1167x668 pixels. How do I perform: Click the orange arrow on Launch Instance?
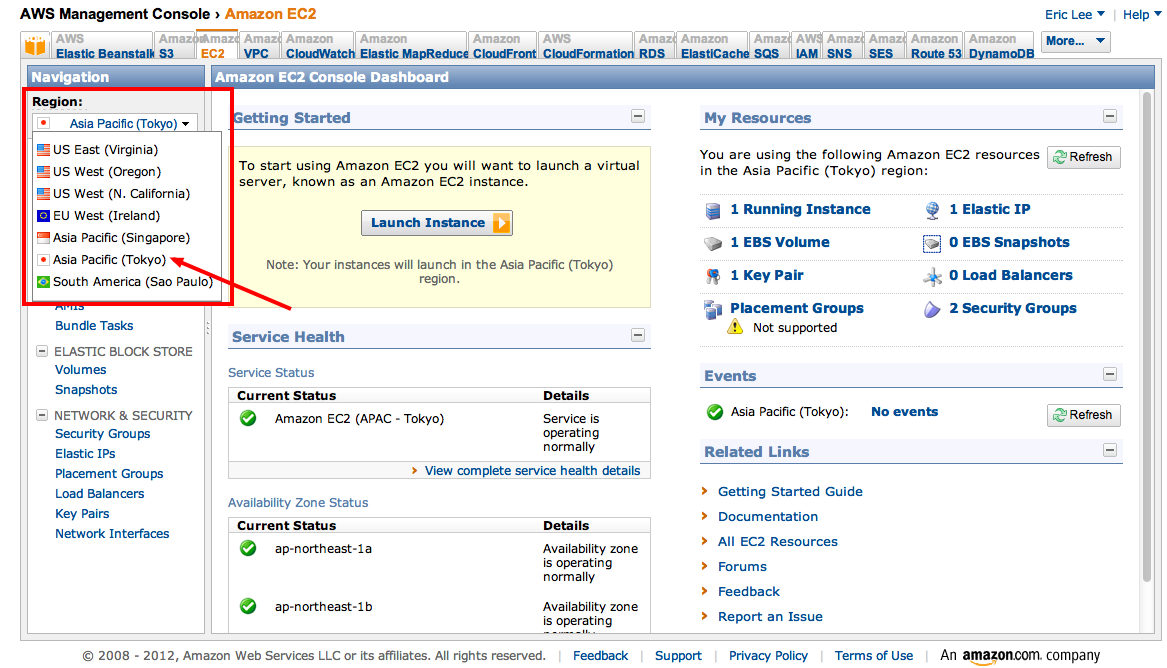(x=502, y=222)
